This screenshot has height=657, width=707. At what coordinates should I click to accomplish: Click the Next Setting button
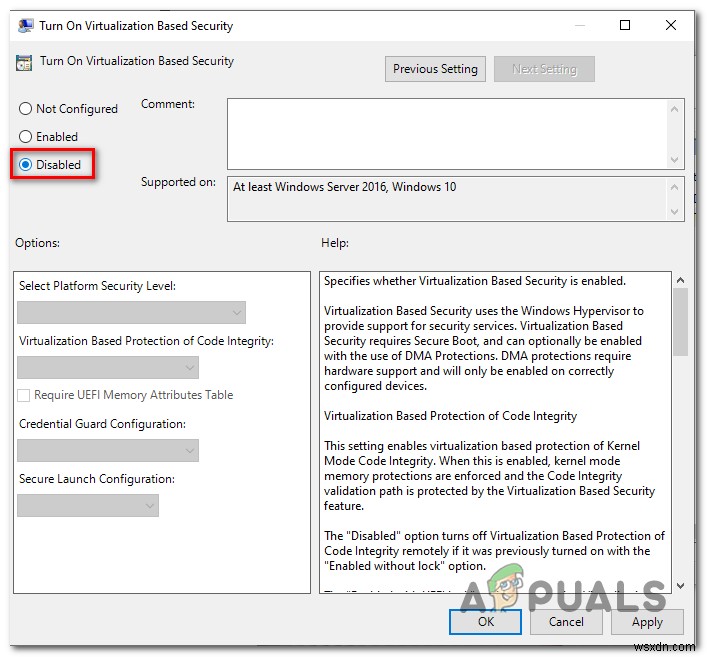[544, 69]
